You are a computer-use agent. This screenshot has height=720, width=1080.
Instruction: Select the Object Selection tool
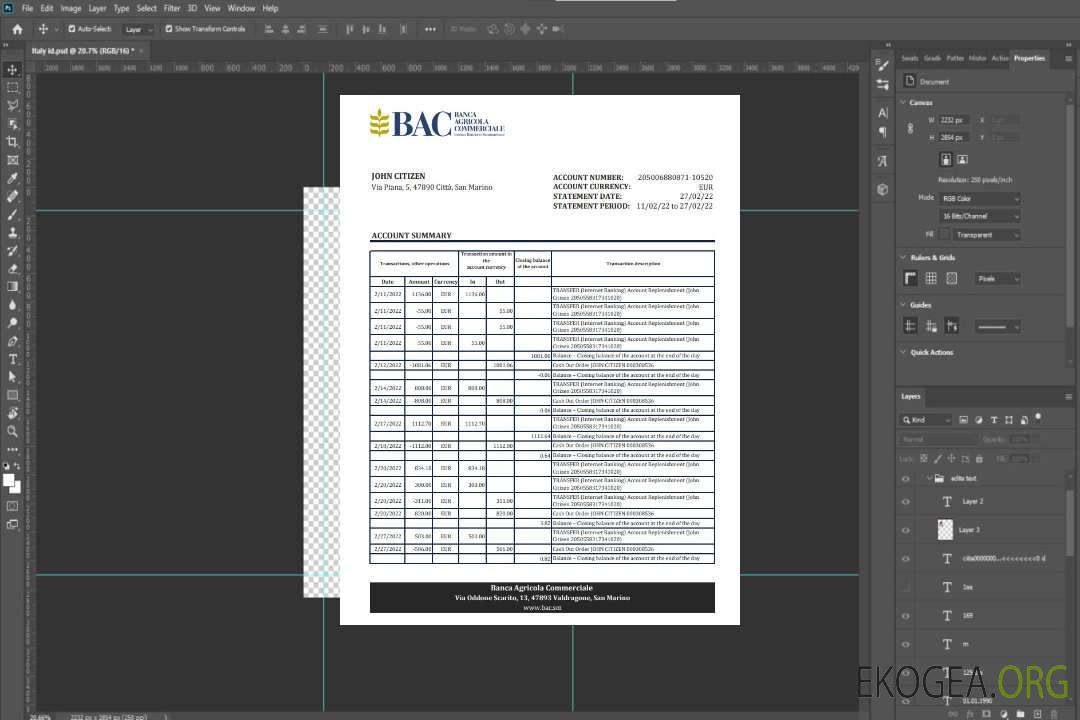pos(12,123)
